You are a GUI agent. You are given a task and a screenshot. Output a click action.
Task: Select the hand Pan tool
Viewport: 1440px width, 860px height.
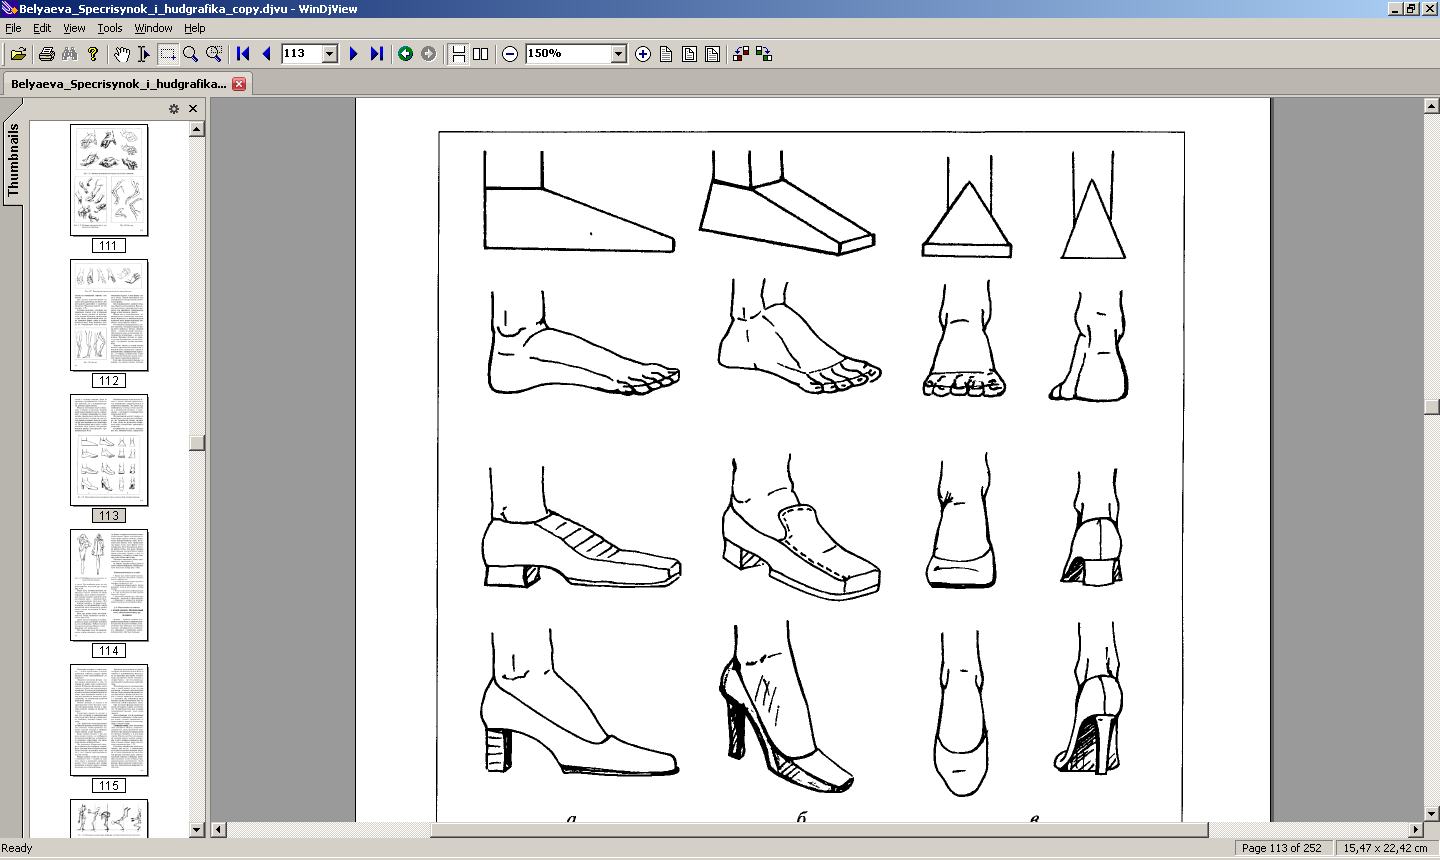tap(121, 54)
